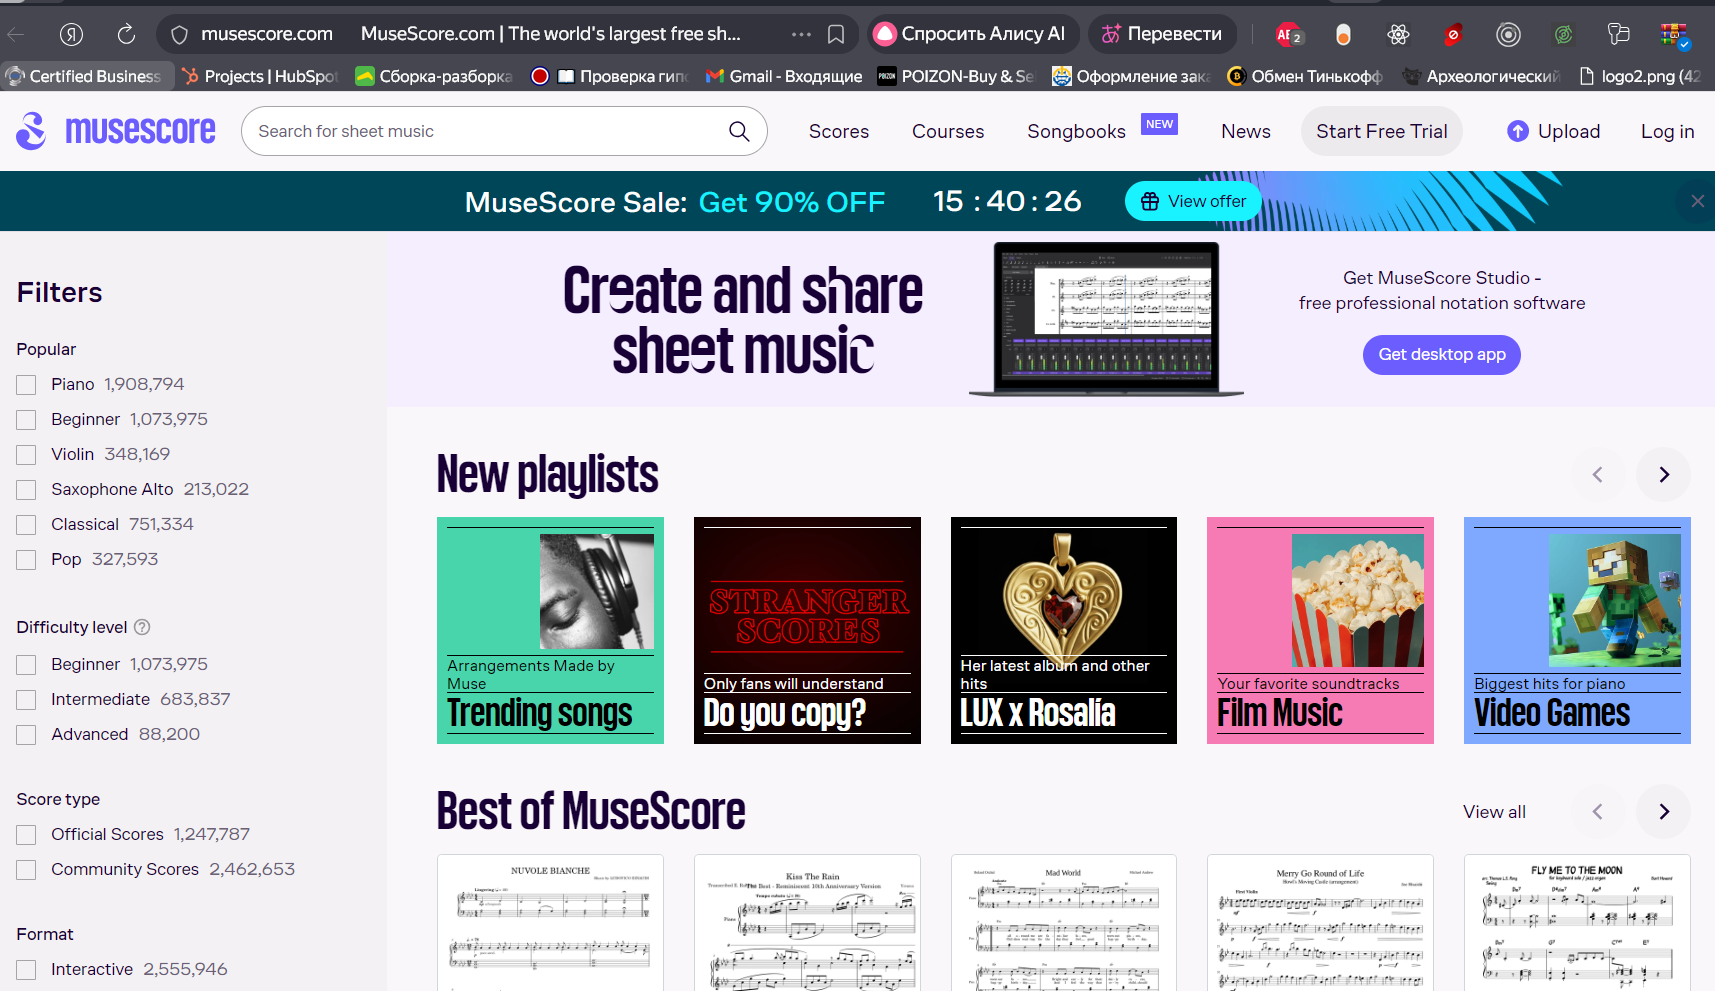Click the Start Free Trial button

click(1382, 131)
